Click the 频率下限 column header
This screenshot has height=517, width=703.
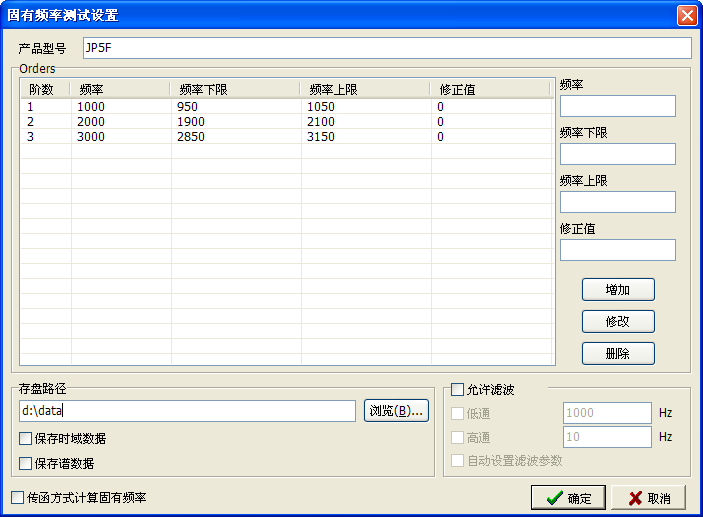[235, 89]
